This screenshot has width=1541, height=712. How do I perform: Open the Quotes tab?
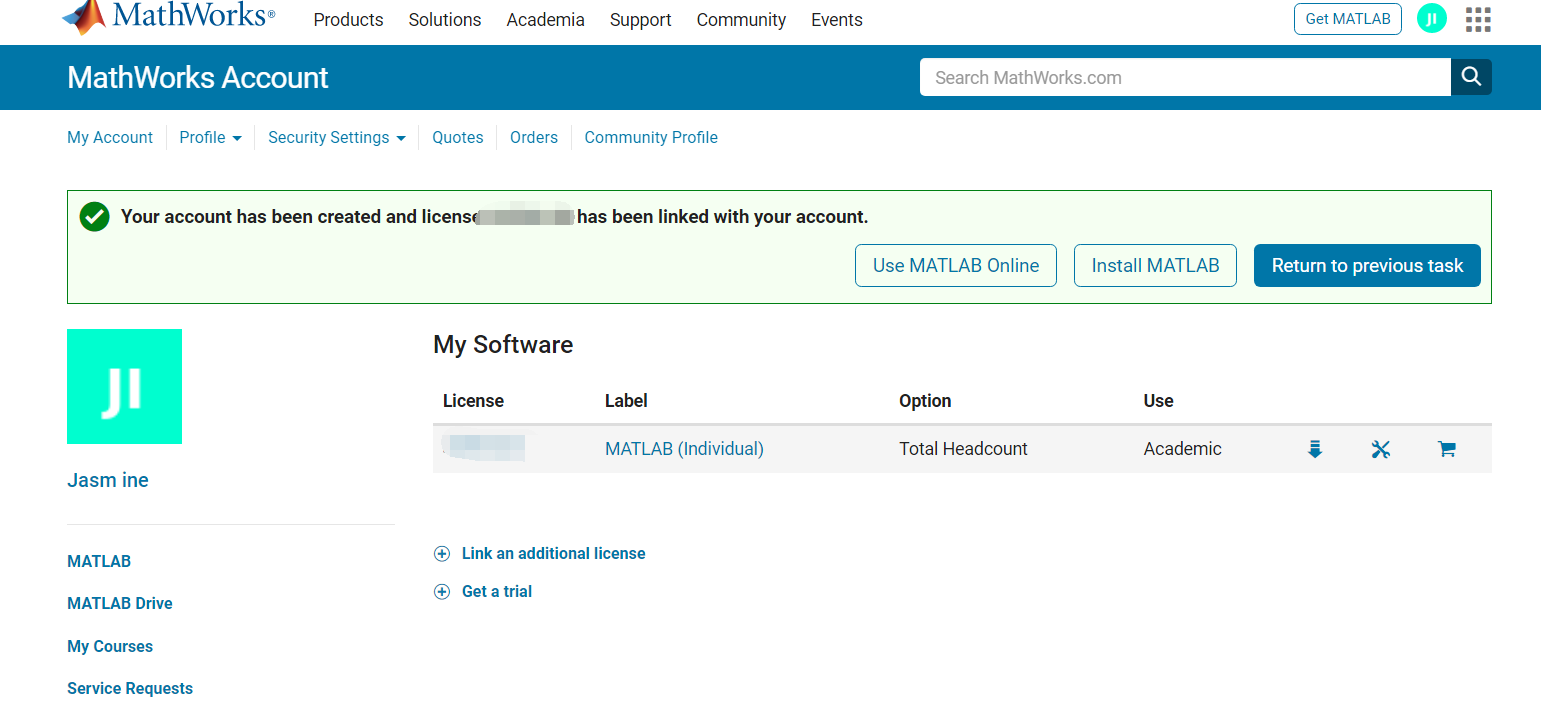458,138
